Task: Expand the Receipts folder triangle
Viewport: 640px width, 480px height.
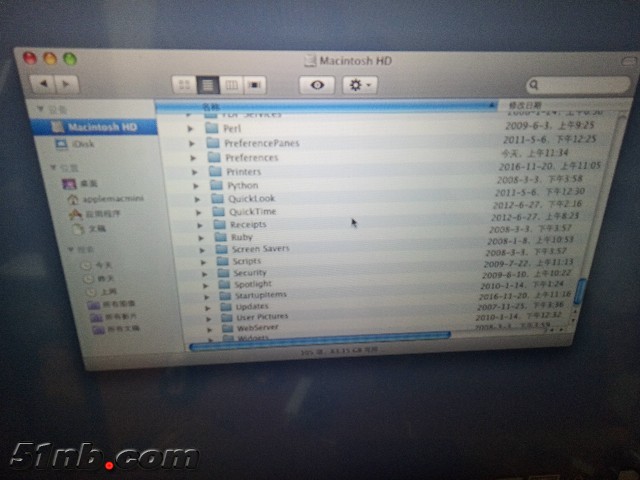Action: 200,225
